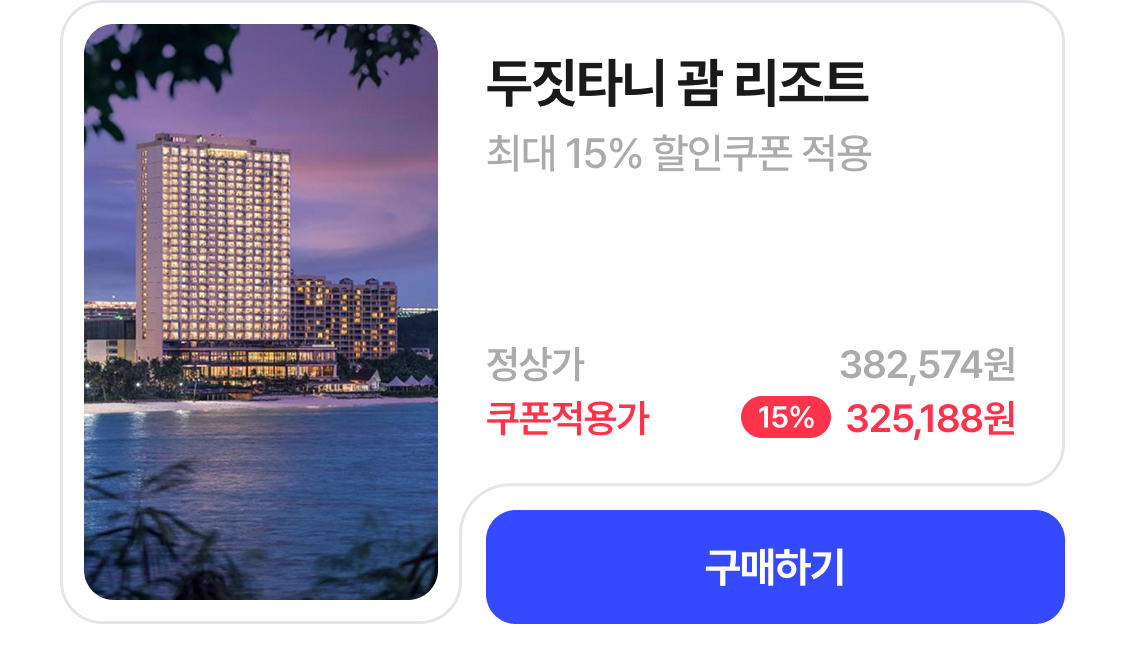The width and height of the screenshot is (1125, 660).
Task: Click the smaller building beside the tower
Action: [343, 315]
